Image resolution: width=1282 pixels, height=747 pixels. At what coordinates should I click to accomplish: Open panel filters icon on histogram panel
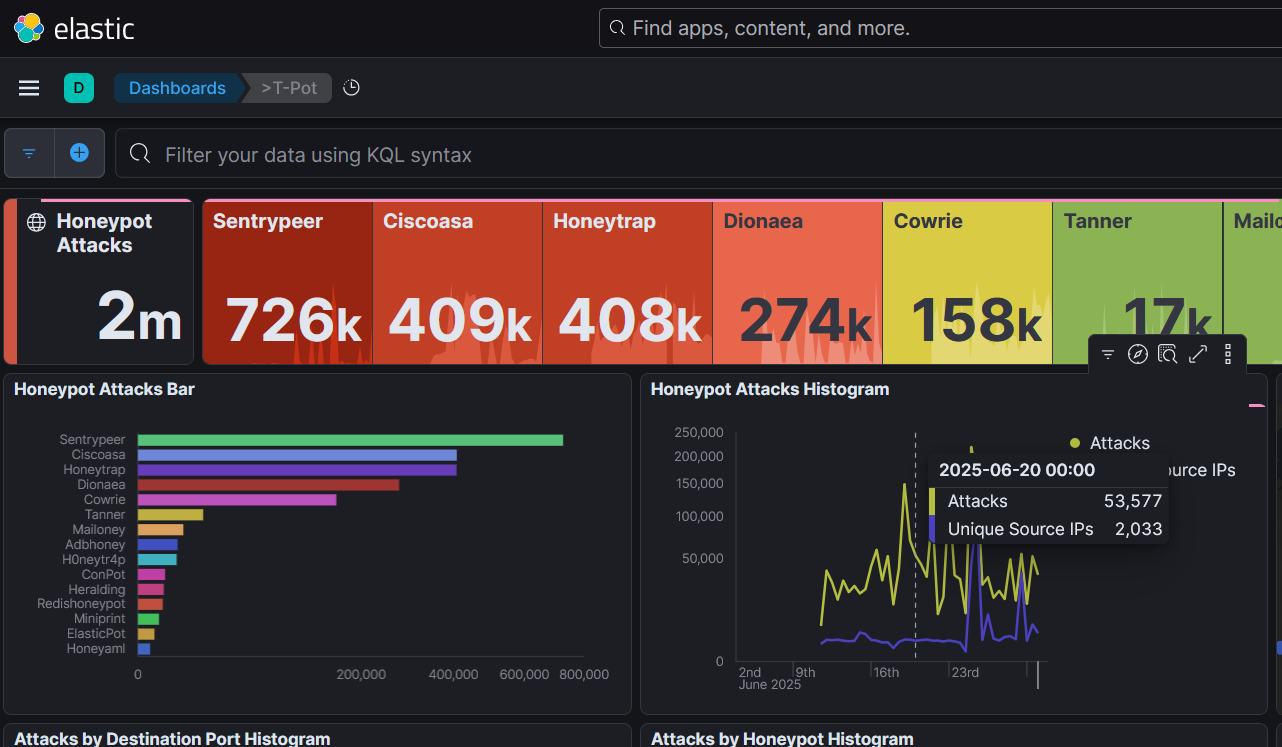(x=1108, y=354)
